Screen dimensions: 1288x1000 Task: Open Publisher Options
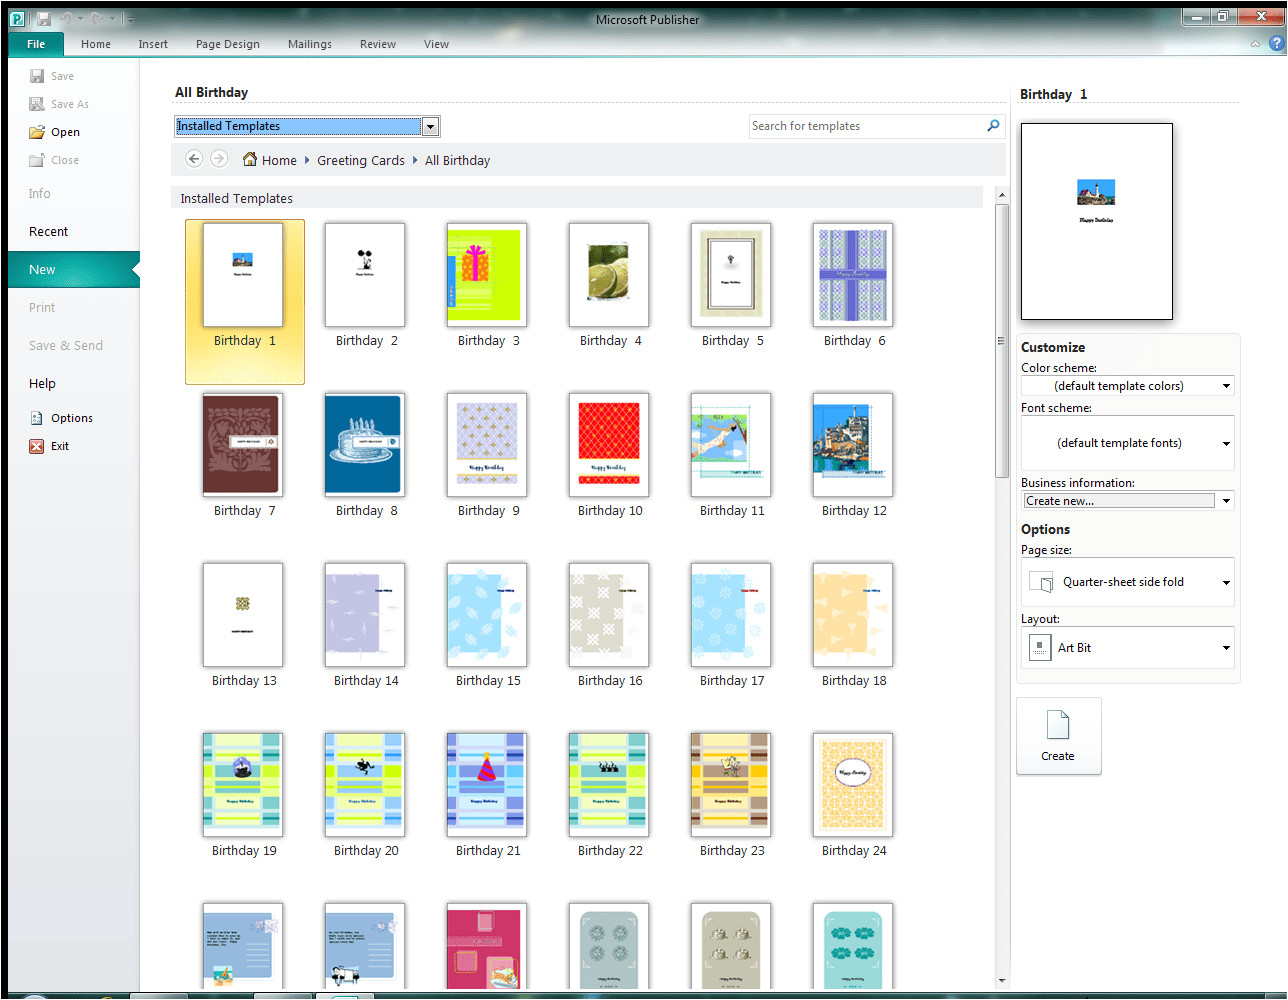pyautogui.click(x=61, y=418)
